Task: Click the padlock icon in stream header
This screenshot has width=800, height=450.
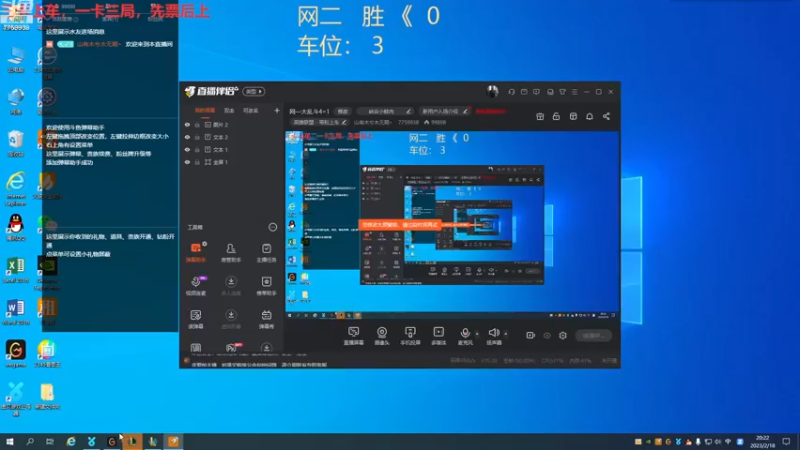Action: click(x=556, y=116)
